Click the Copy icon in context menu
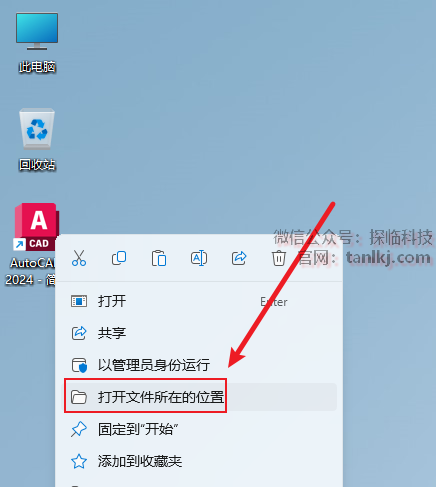This screenshot has width=436, height=487. pos(119,258)
